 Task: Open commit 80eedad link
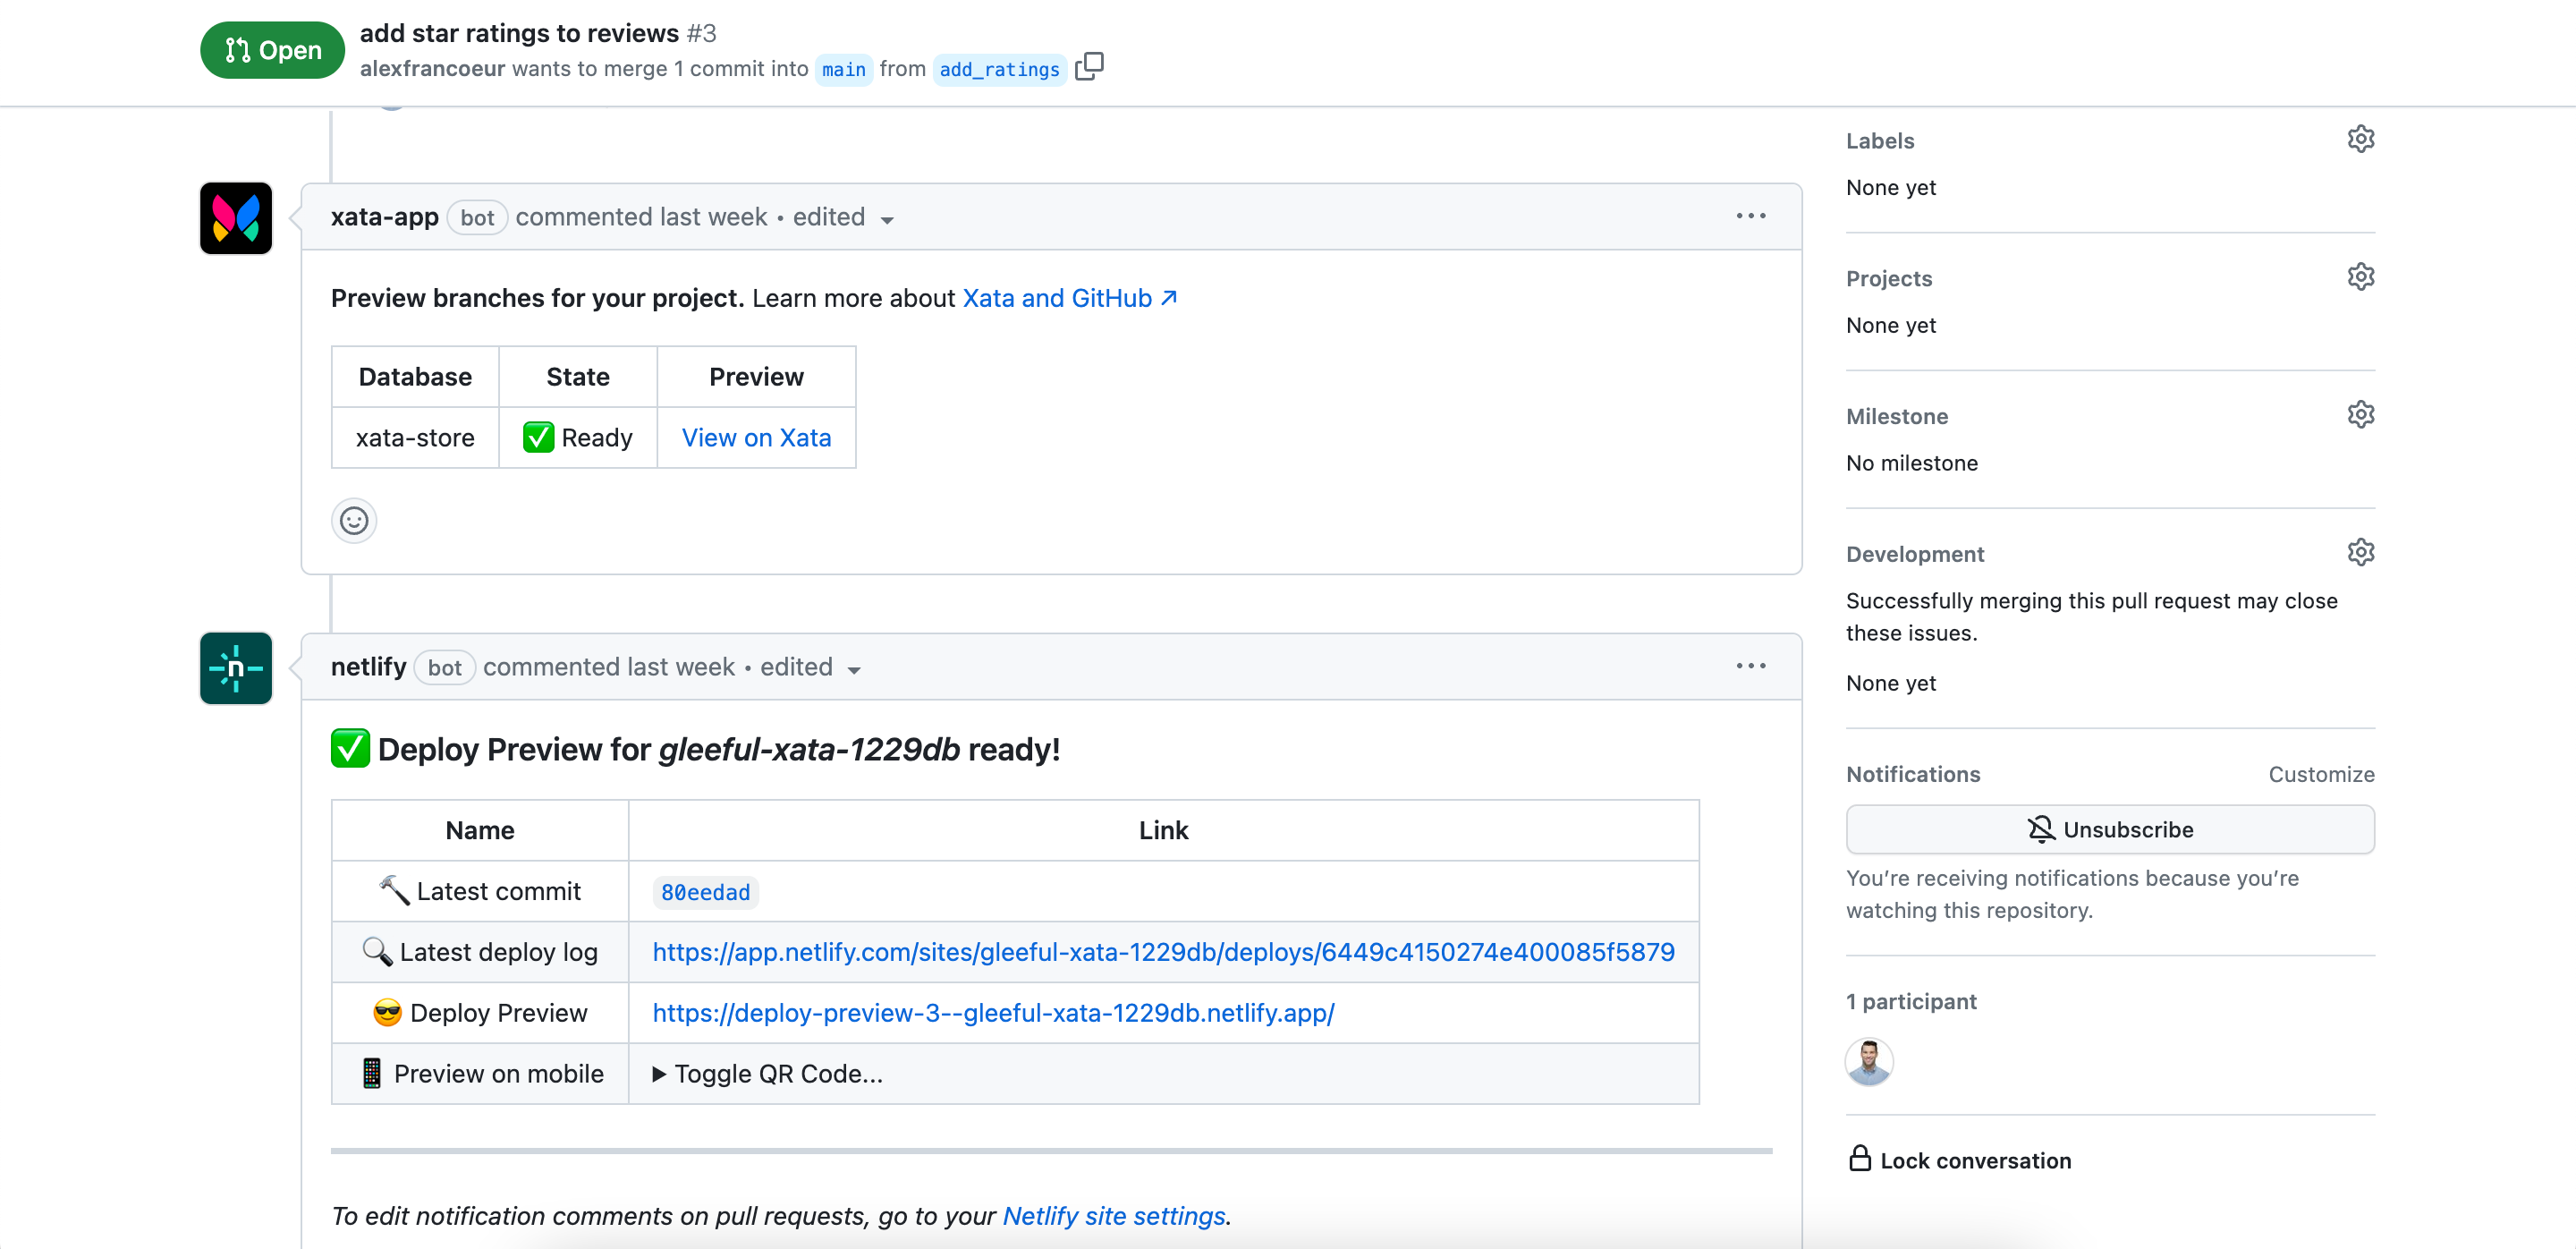point(705,892)
